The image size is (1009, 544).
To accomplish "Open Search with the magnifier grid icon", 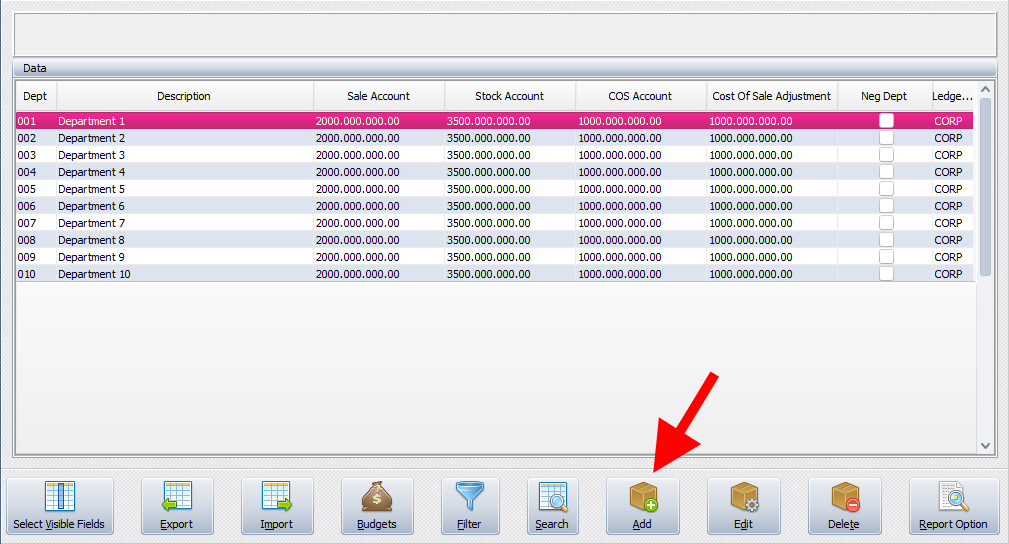I will point(552,506).
